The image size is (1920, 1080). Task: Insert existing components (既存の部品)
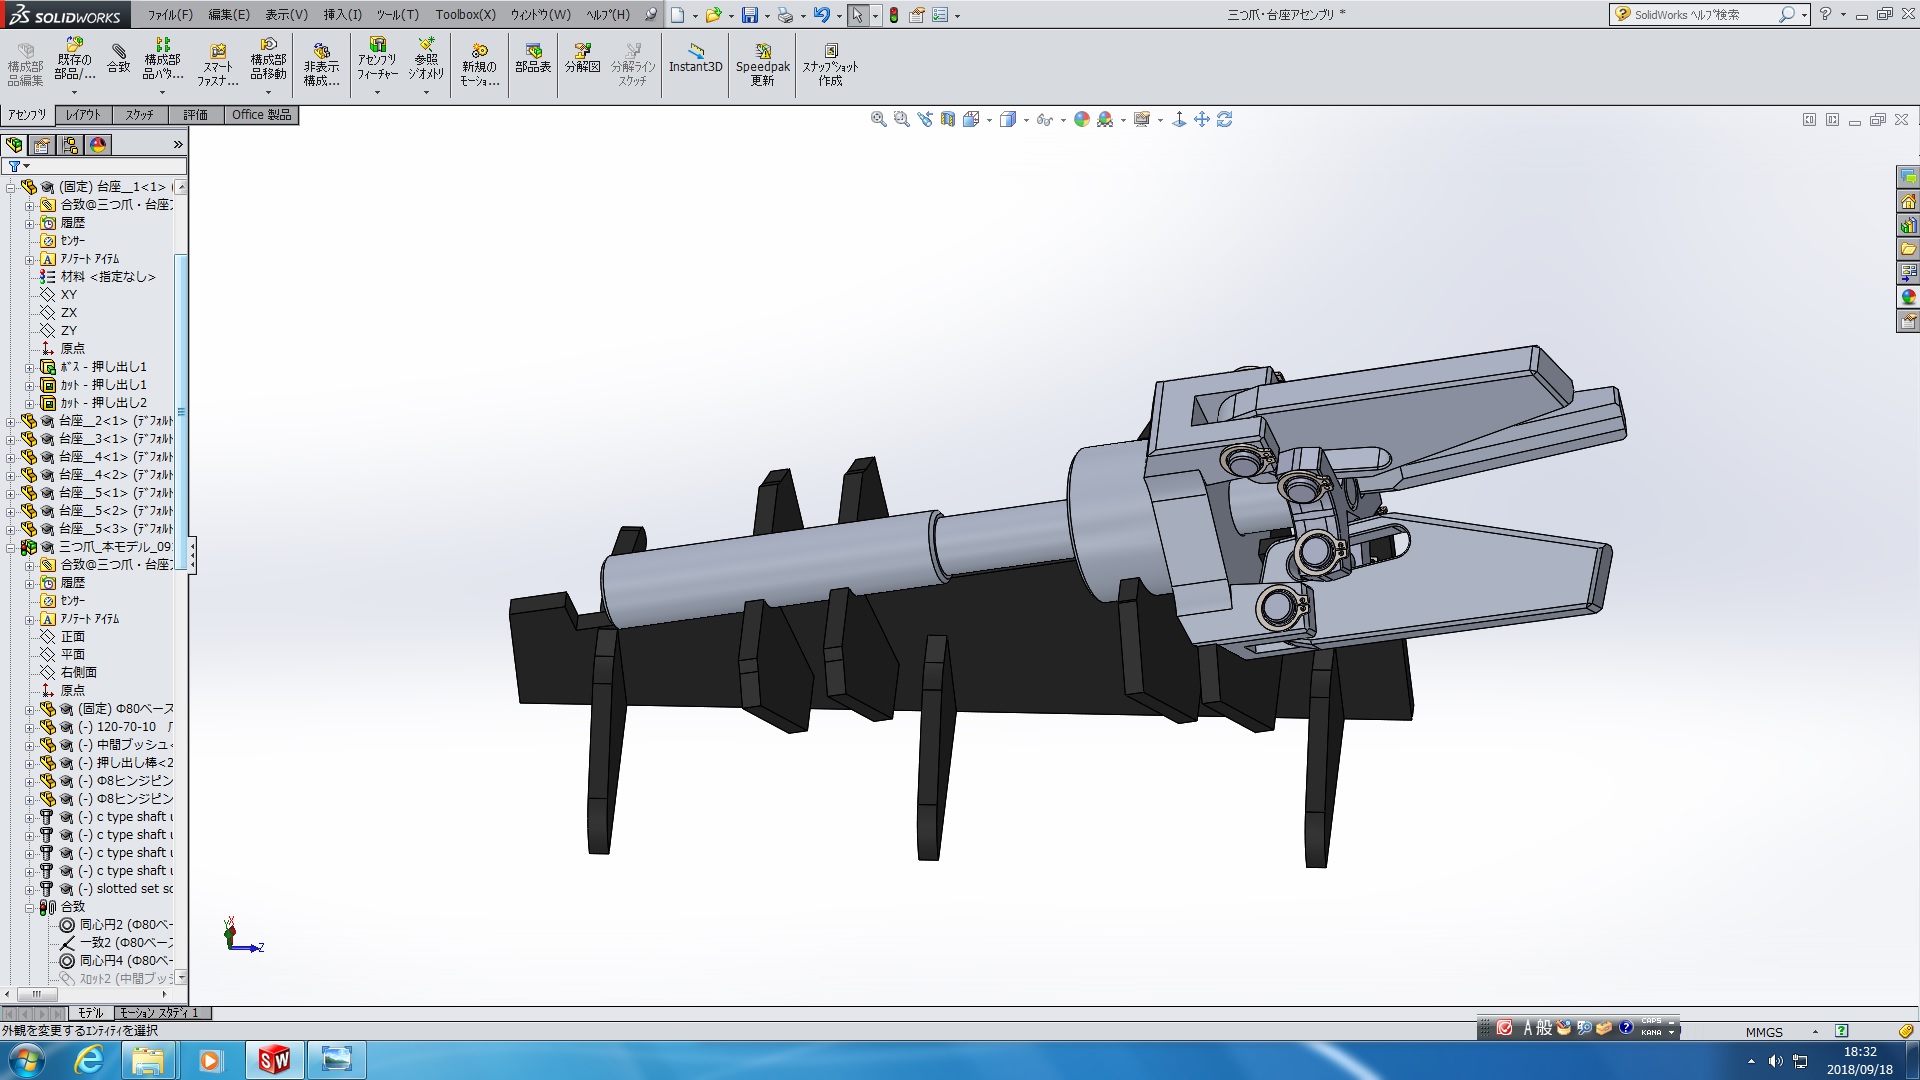[x=74, y=60]
